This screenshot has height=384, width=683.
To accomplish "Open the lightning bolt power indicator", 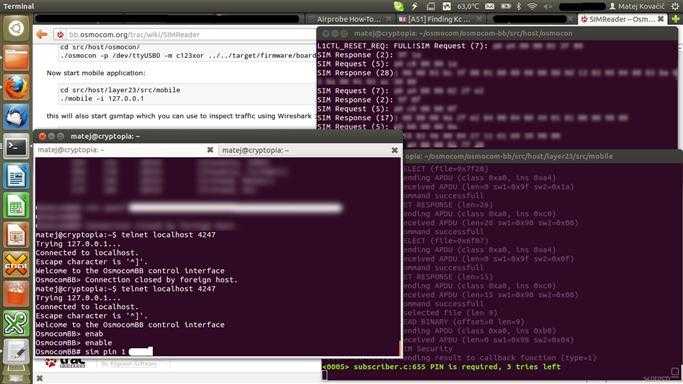I will [415, 6].
